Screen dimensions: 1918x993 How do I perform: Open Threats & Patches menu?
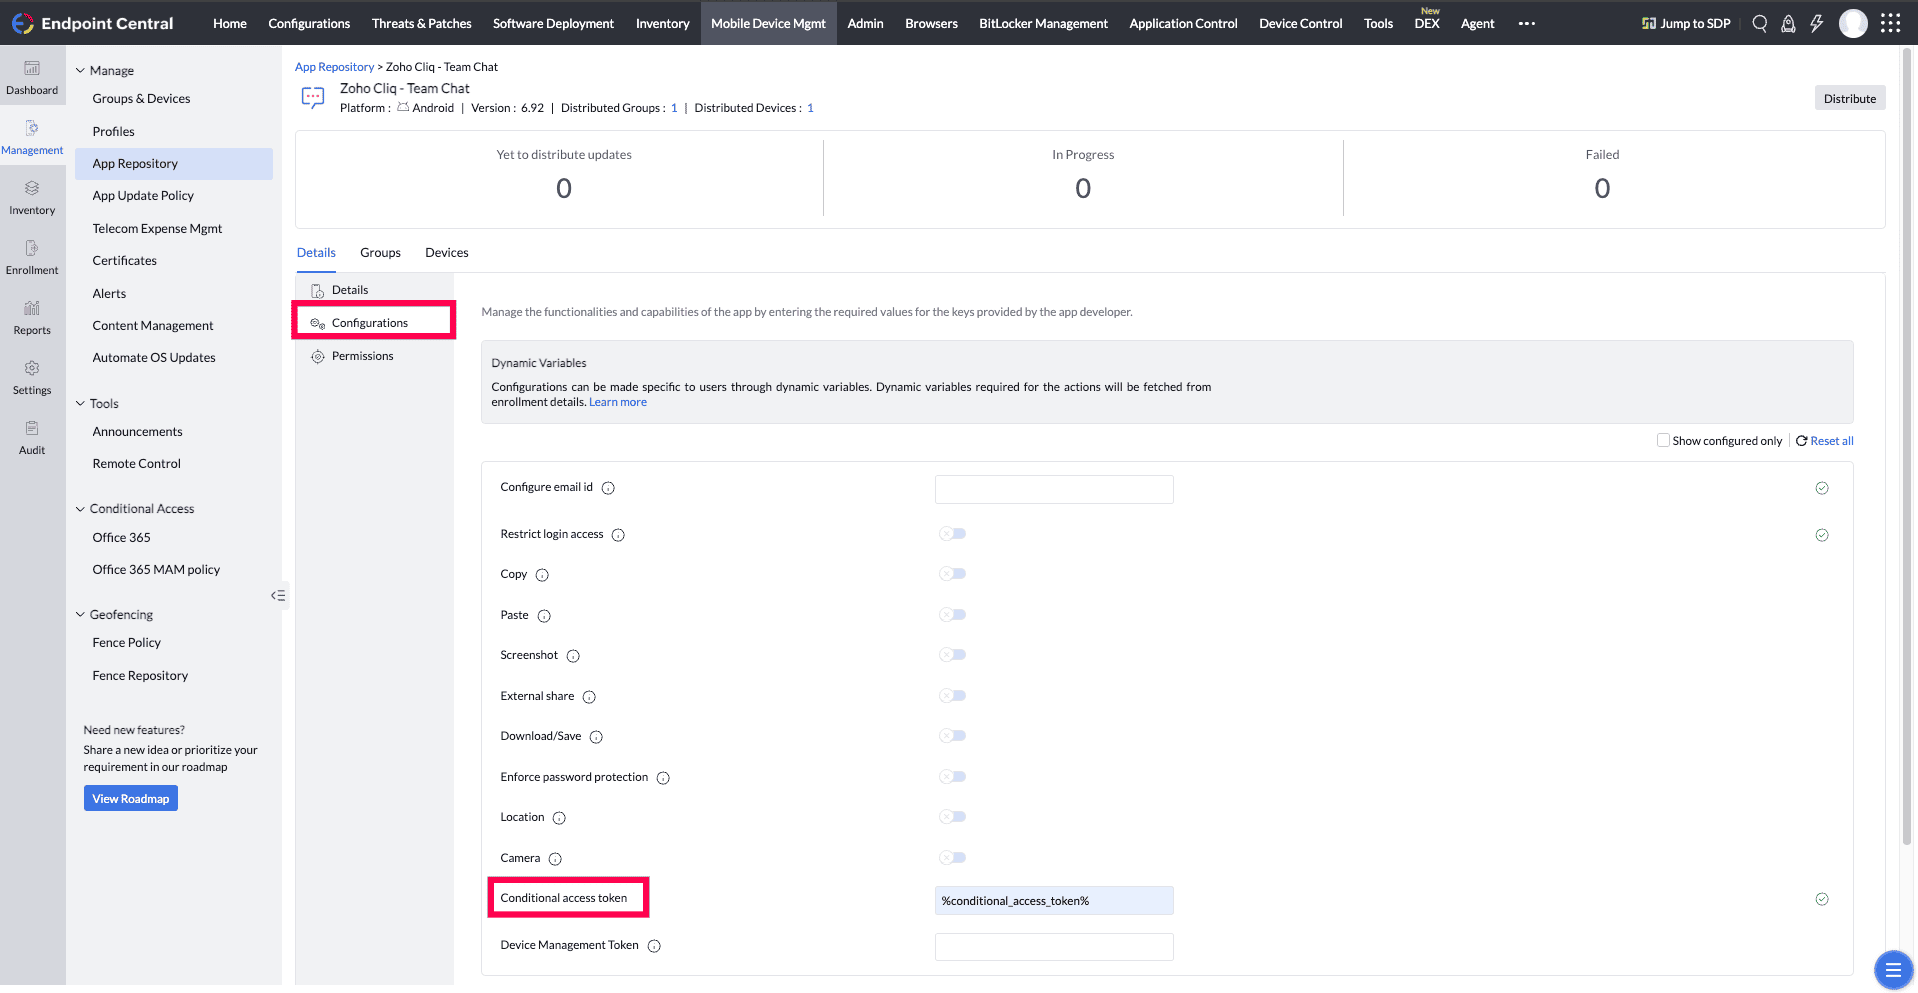coord(421,23)
